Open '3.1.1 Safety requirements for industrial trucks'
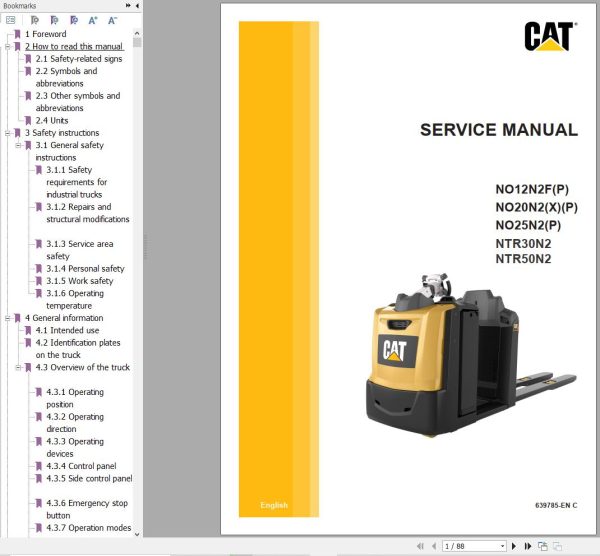Image resolution: width=600 pixels, height=556 pixels. (x=77, y=182)
